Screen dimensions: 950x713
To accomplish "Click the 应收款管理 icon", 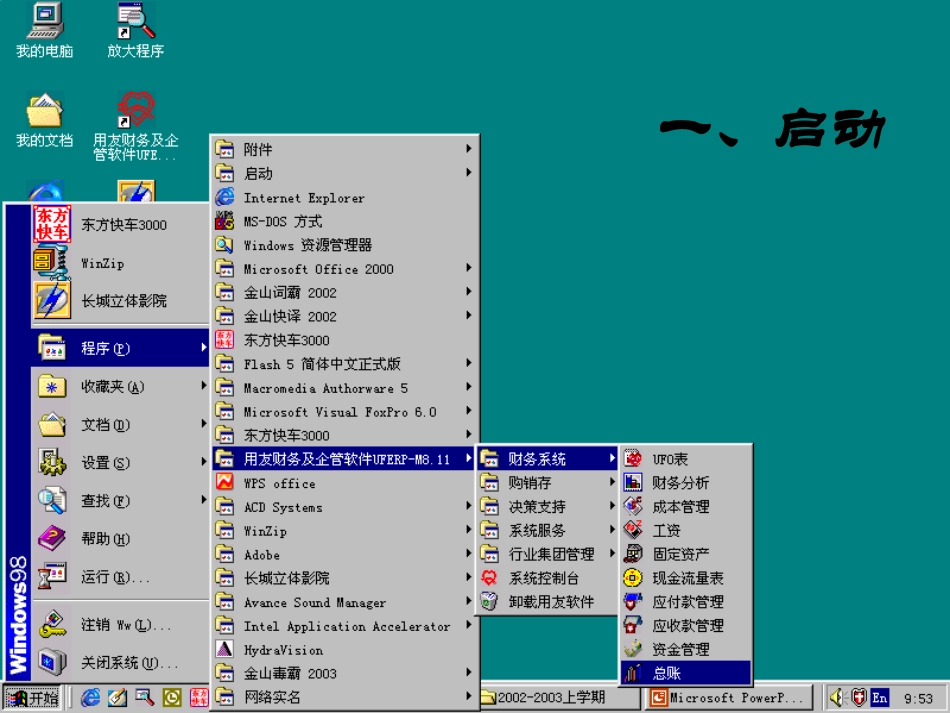I will [633, 625].
